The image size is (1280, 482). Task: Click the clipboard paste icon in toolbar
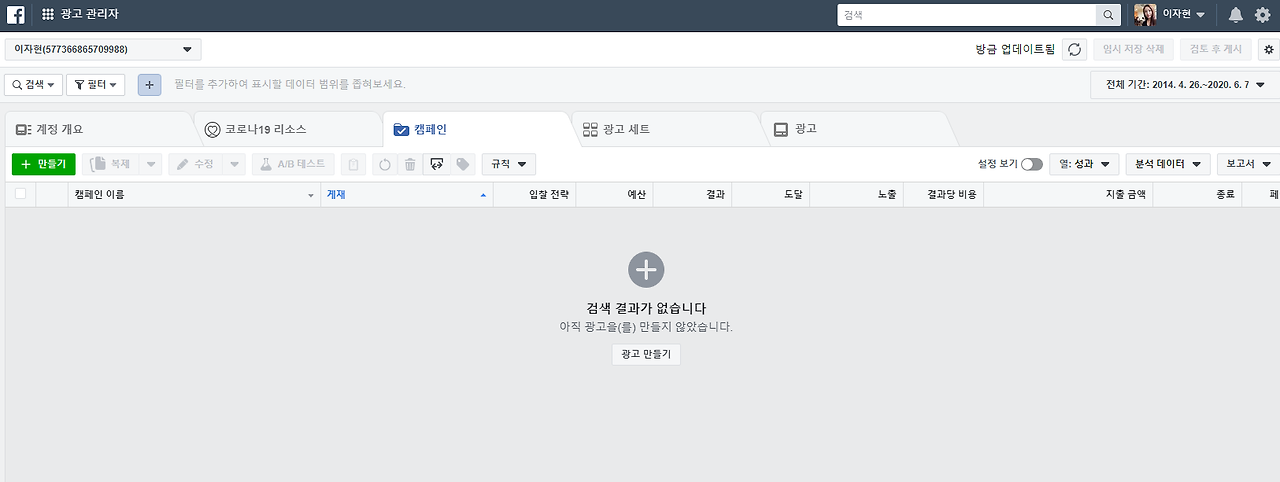353,164
